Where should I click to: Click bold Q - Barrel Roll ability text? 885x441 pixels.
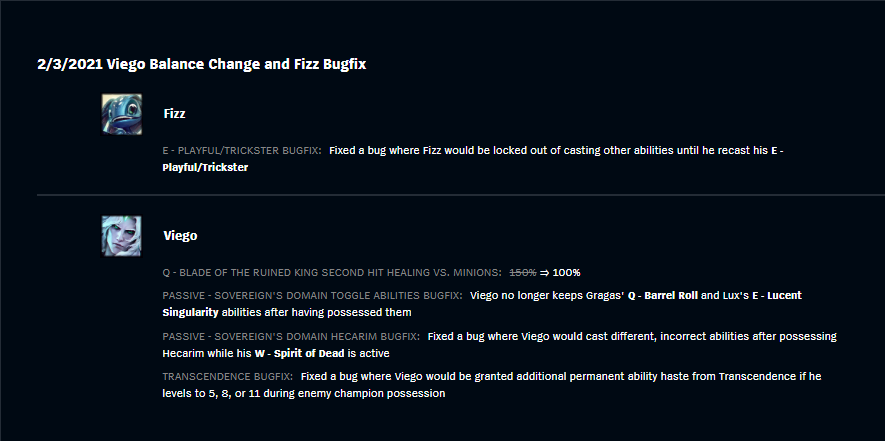663,295
